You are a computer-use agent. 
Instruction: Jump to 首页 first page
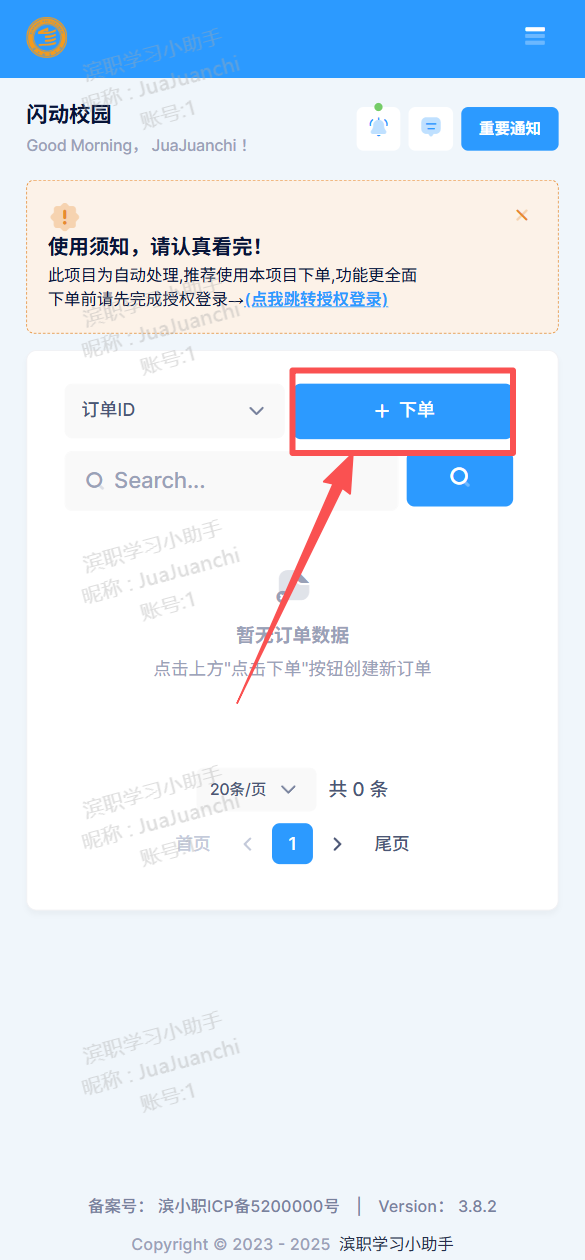click(x=193, y=844)
